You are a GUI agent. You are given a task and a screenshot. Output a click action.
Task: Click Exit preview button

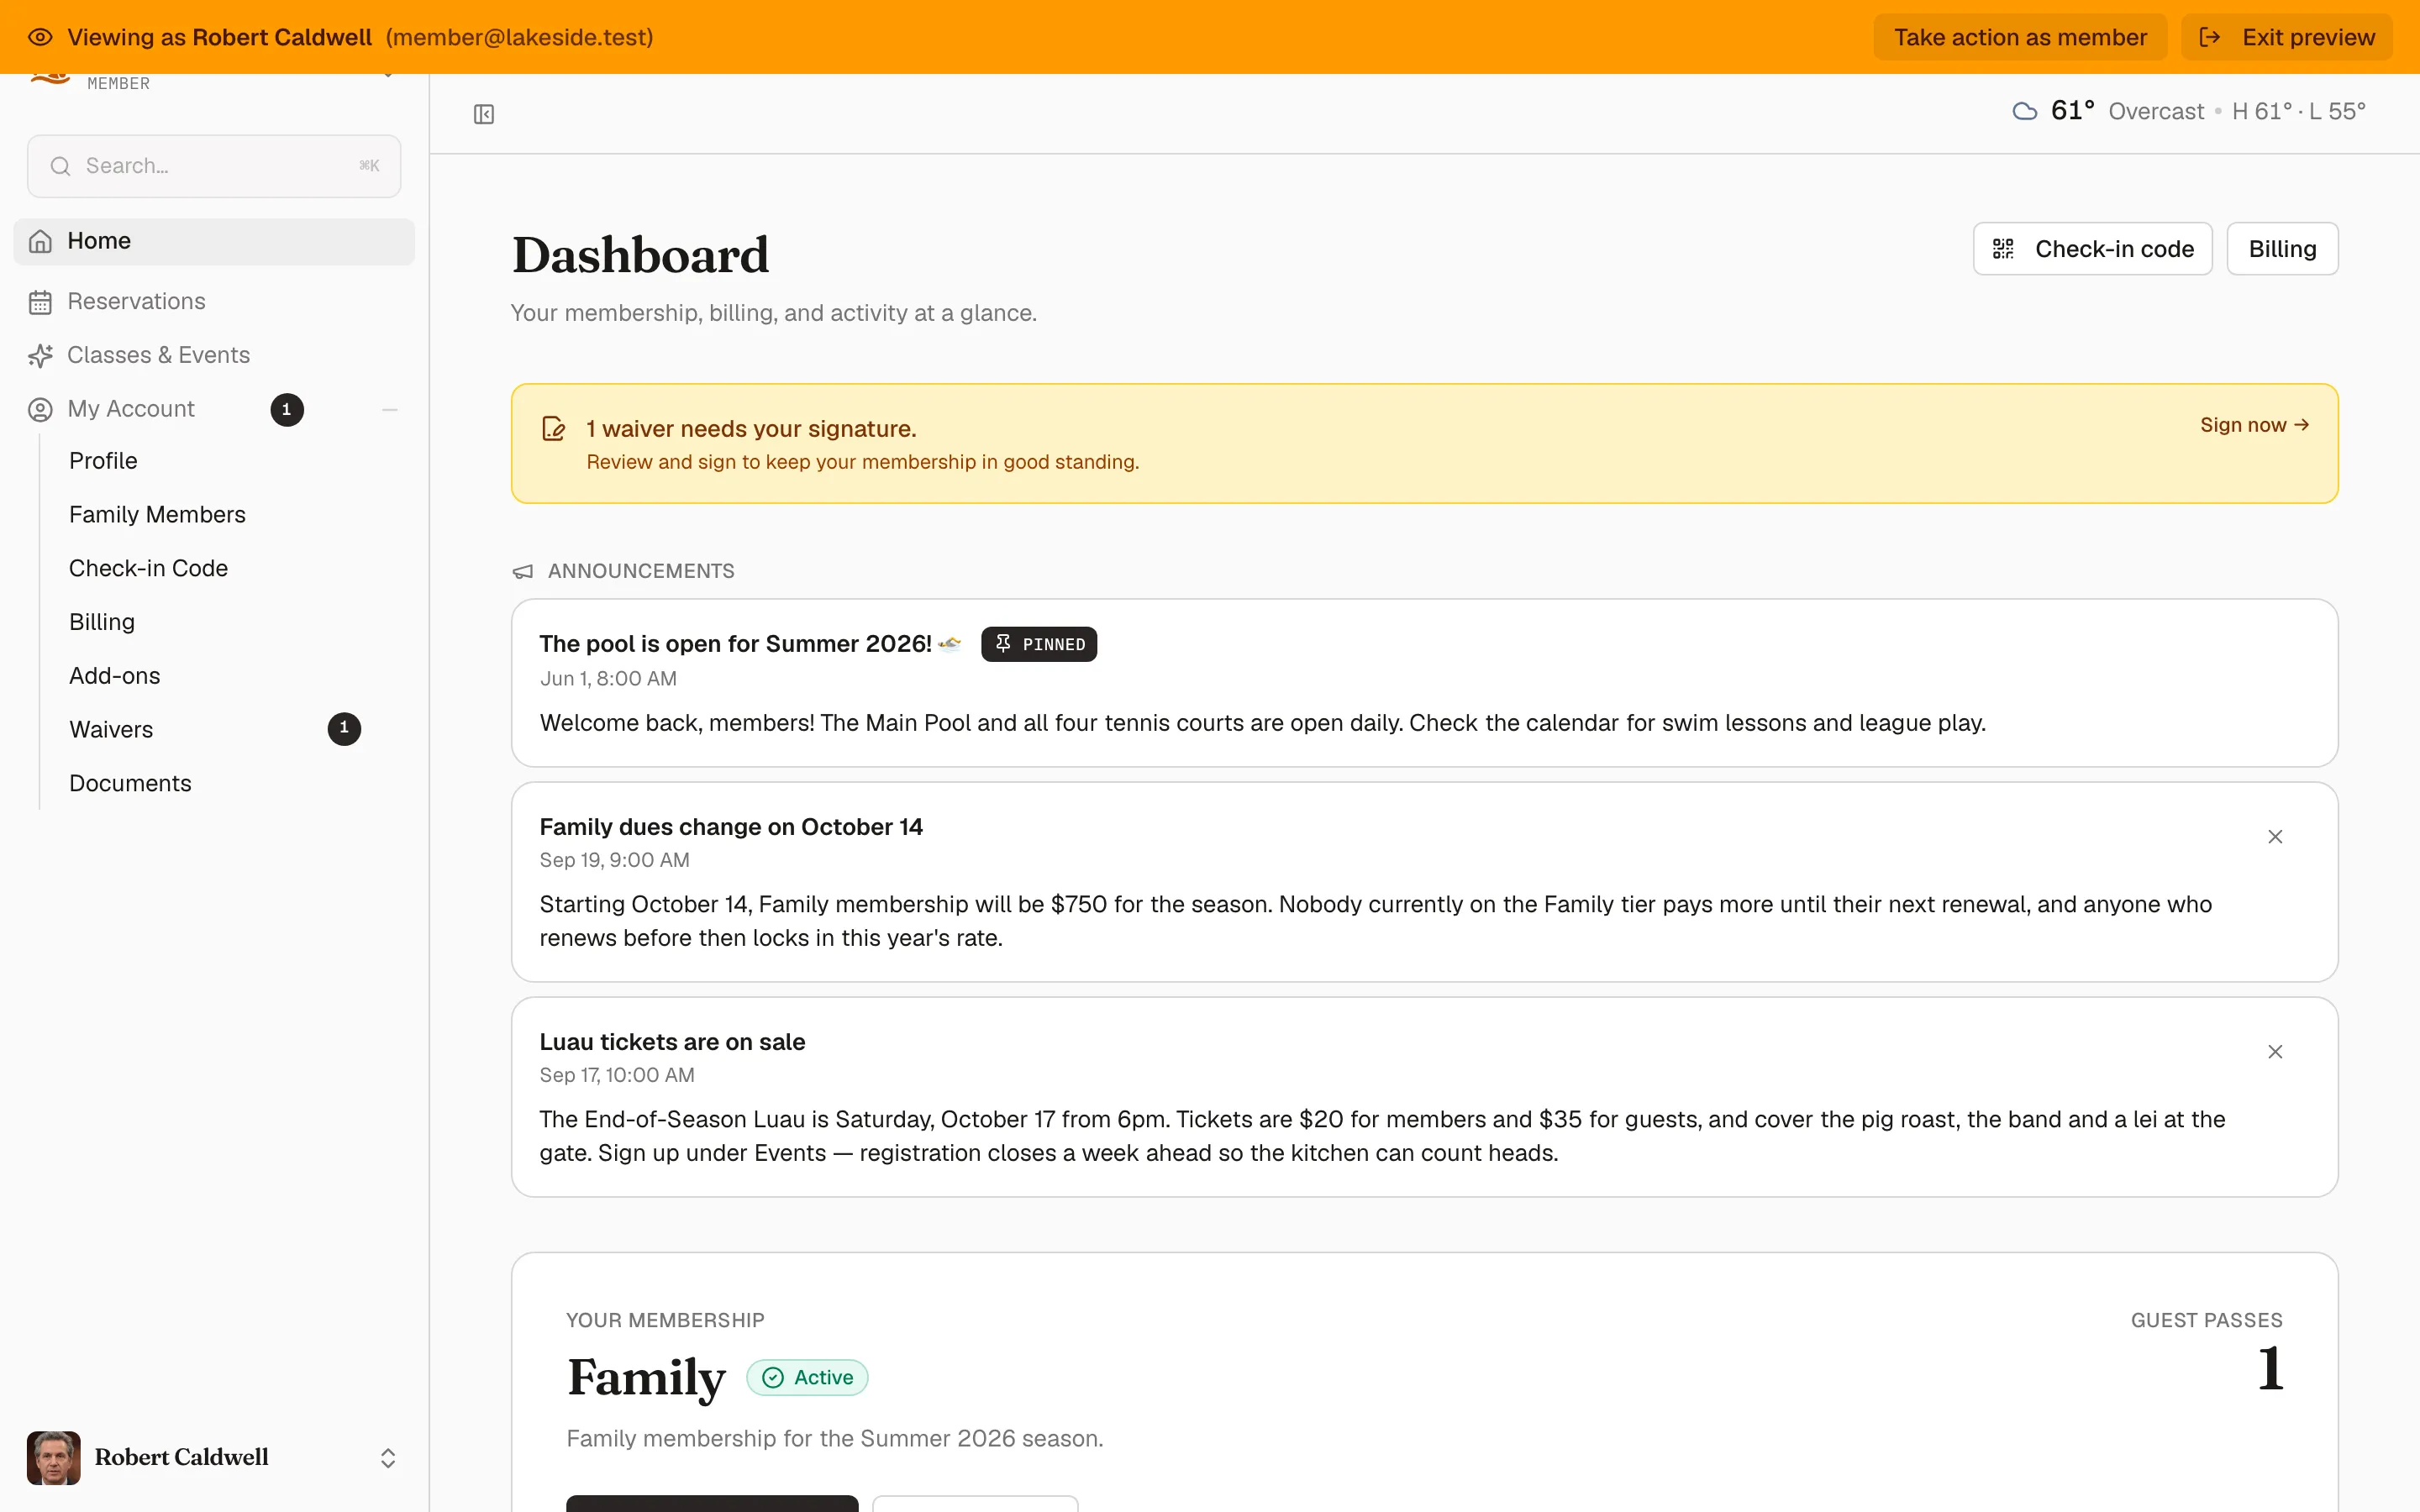[x=2287, y=37]
